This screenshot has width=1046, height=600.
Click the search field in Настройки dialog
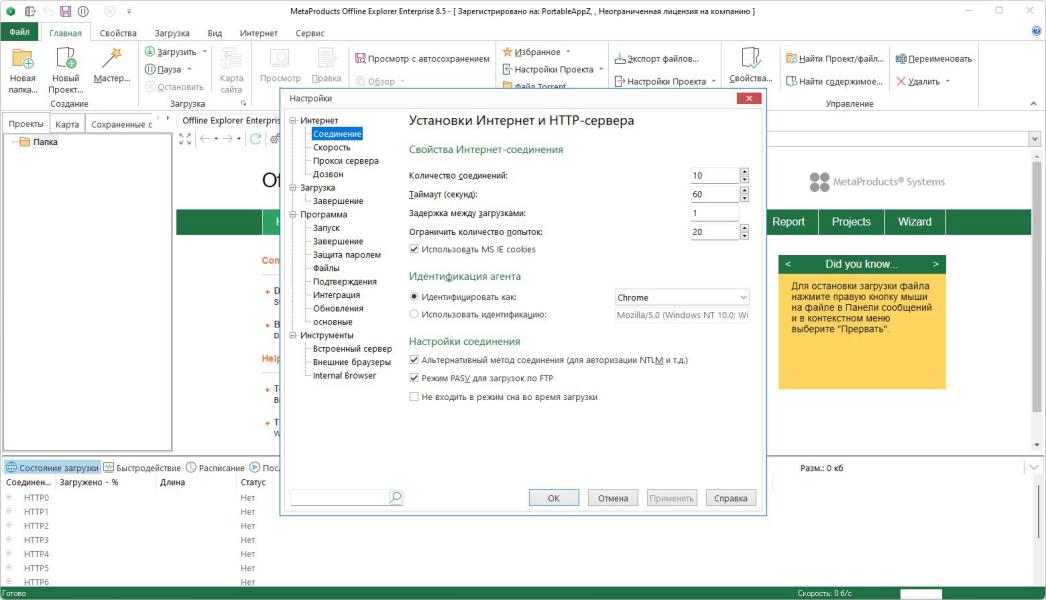click(340, 497)
